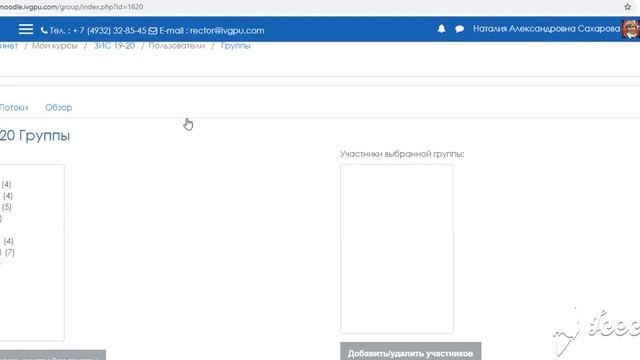The height and width of the screenshot is (360, 640).
Task: Open user menu Наталия Александровна Сахарова
Action: pos(547,29)
